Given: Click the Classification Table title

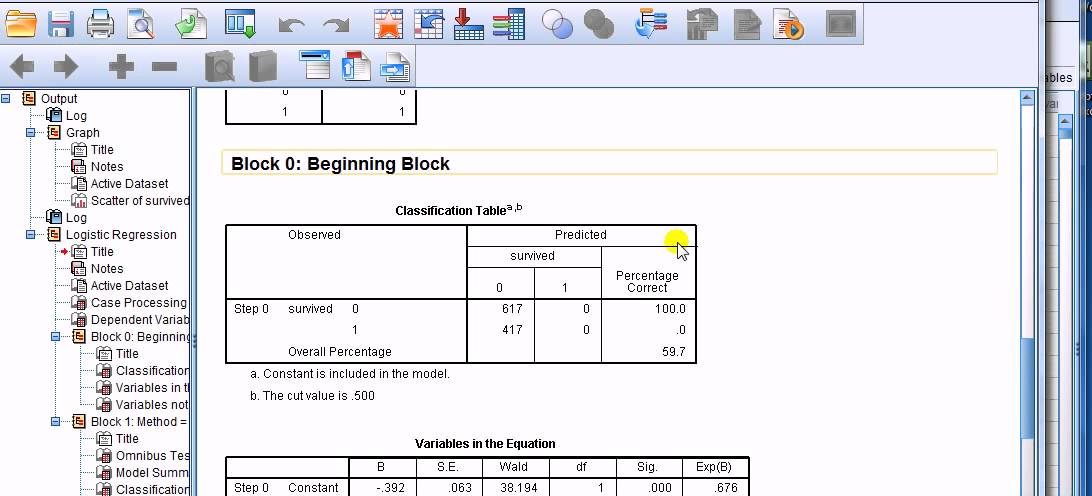Looking at the screenshot, I should click(x=458, y=210).
